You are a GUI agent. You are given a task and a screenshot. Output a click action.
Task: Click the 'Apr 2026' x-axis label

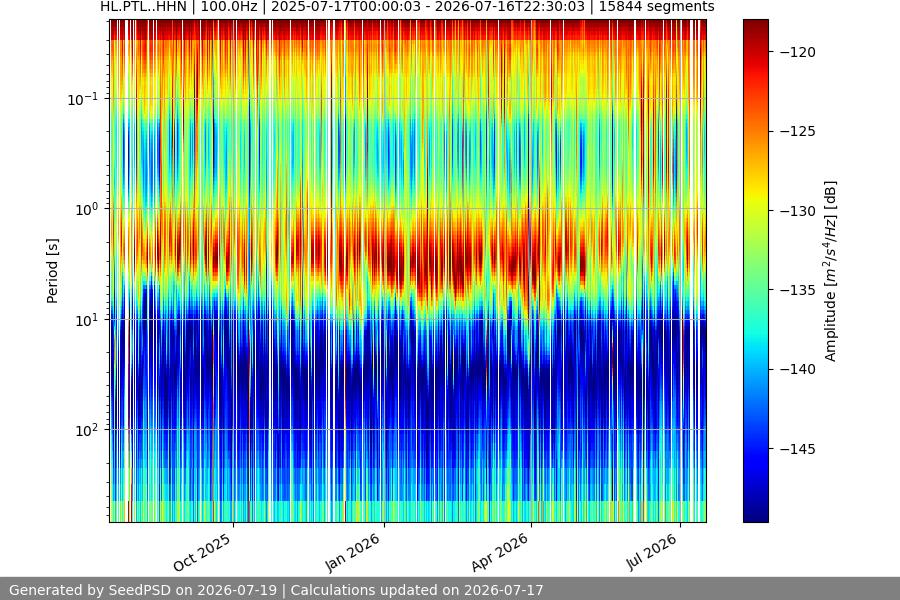499,552
